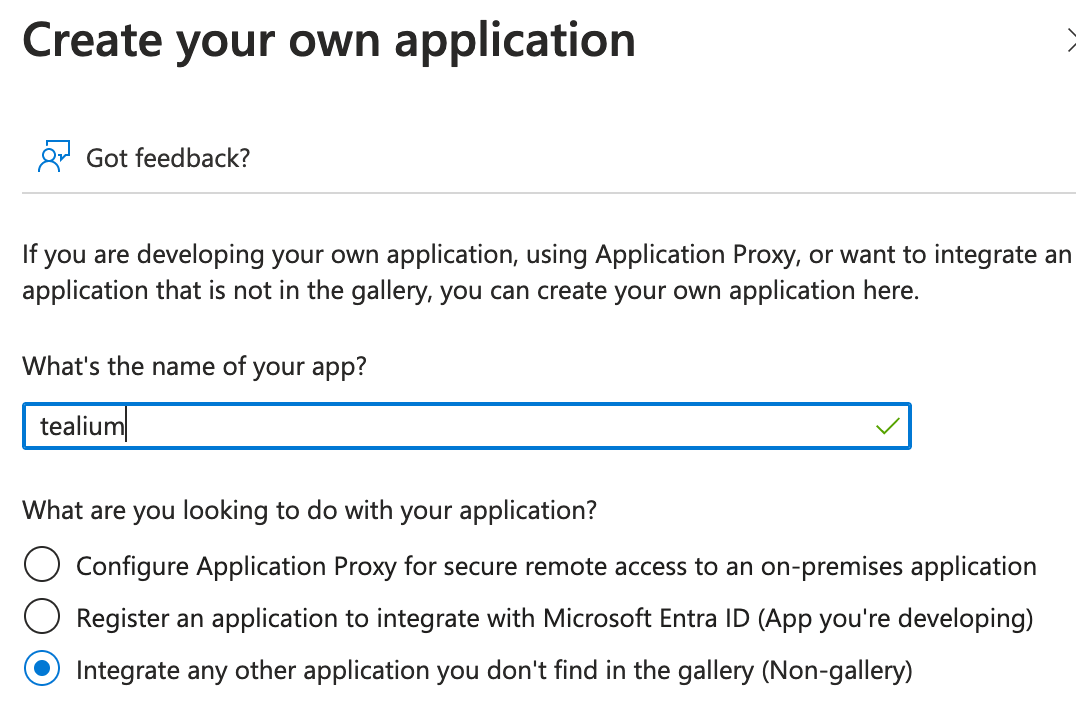Image resolution: width=1076 pixels, height=718 pixels.
Task: Click the "If you are developing" description paragraph
Action: tap(540, 273)
